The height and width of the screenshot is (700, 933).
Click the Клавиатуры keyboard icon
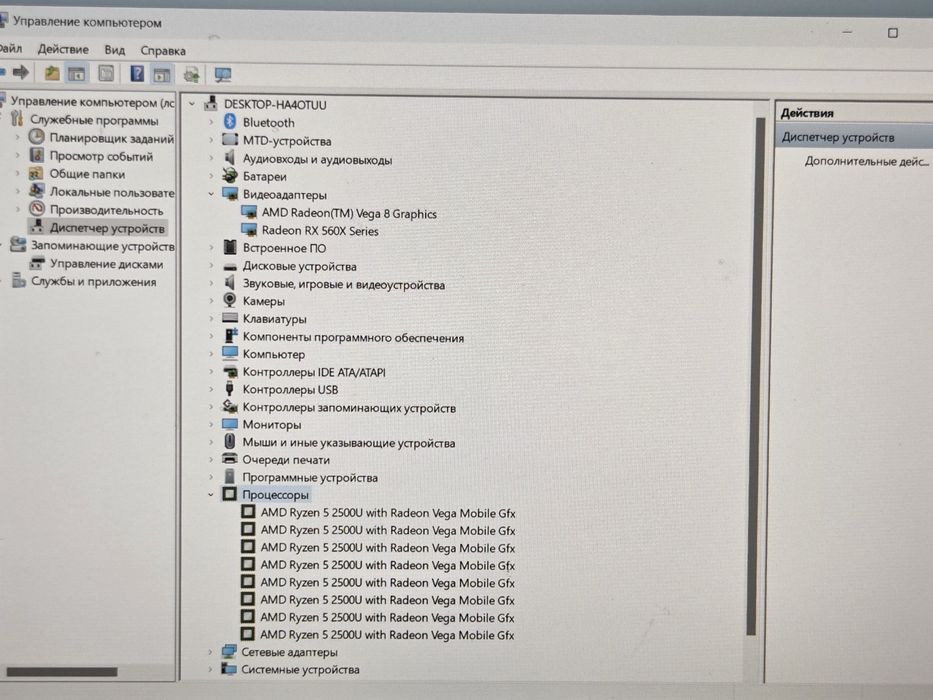[x=230, y=318]
